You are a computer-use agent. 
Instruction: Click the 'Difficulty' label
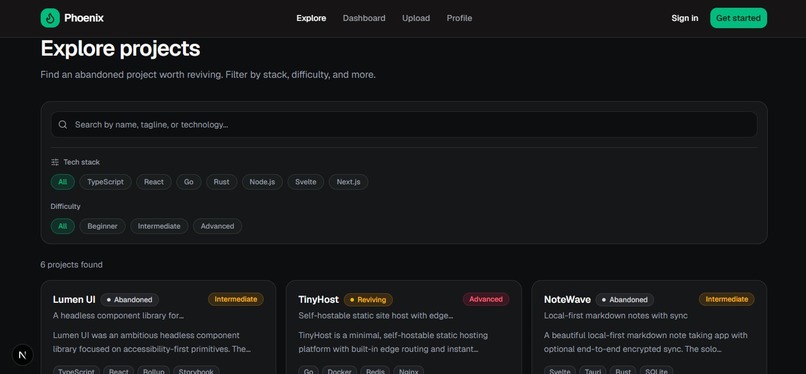(65, 206)
